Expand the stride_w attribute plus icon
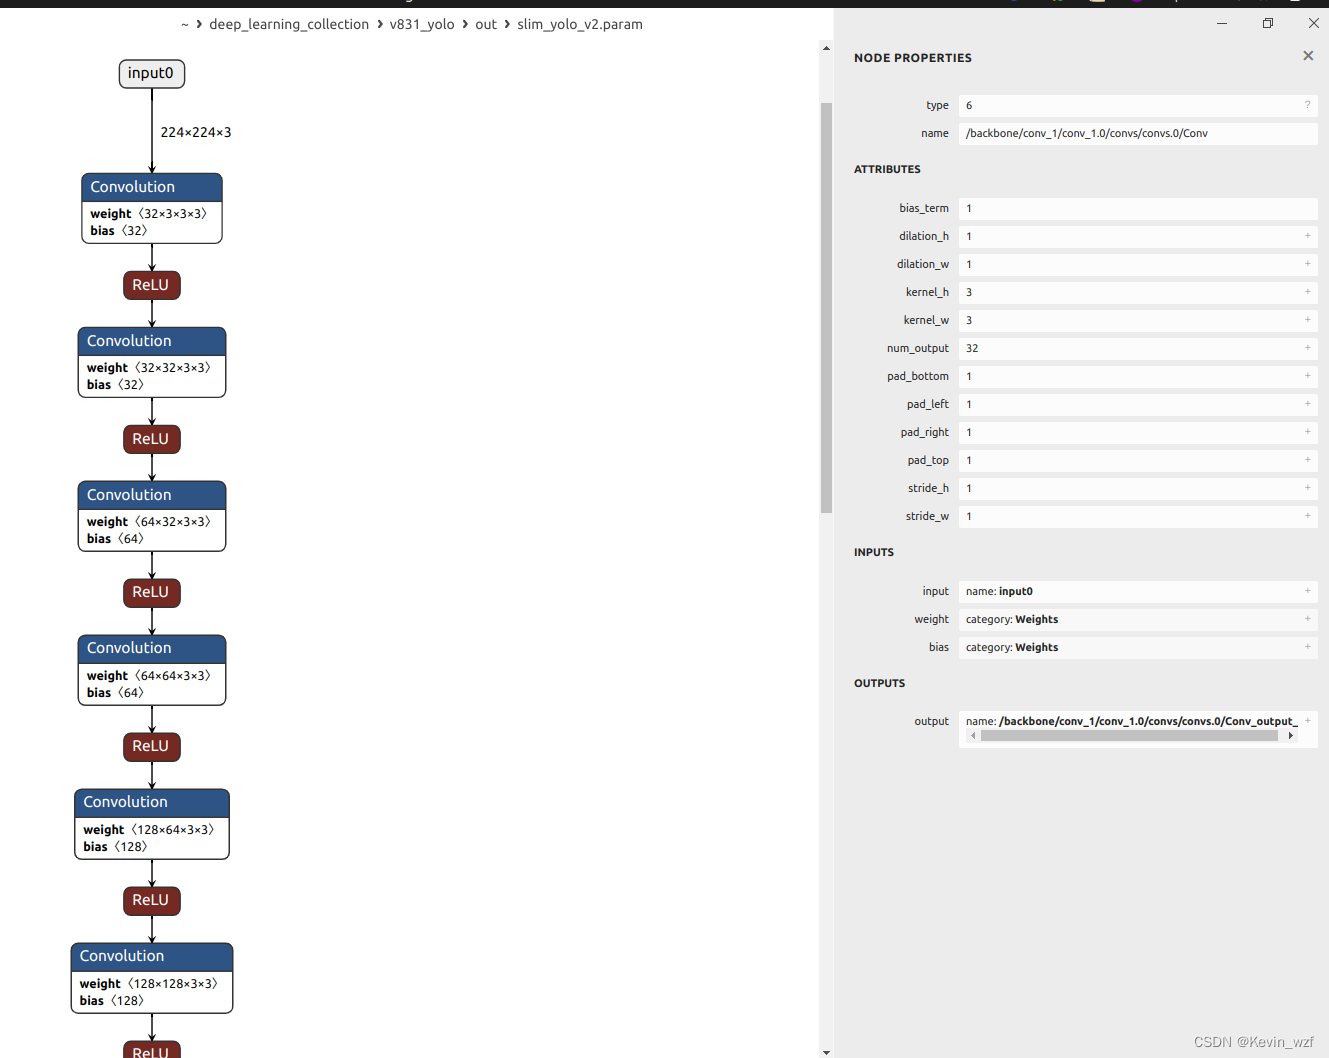 1307,516
